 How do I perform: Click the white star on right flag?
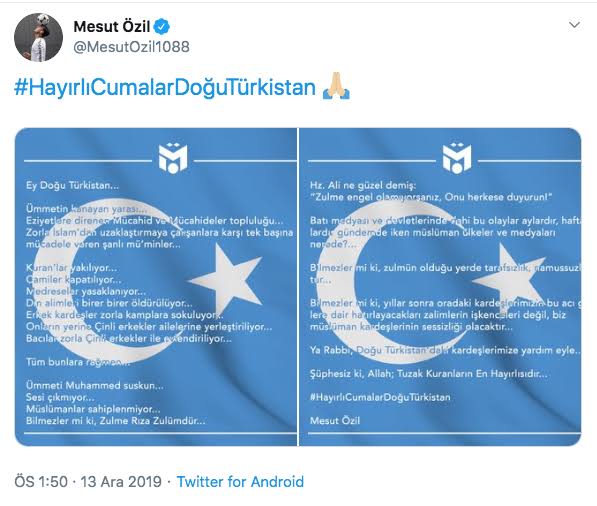coord(509,281)
